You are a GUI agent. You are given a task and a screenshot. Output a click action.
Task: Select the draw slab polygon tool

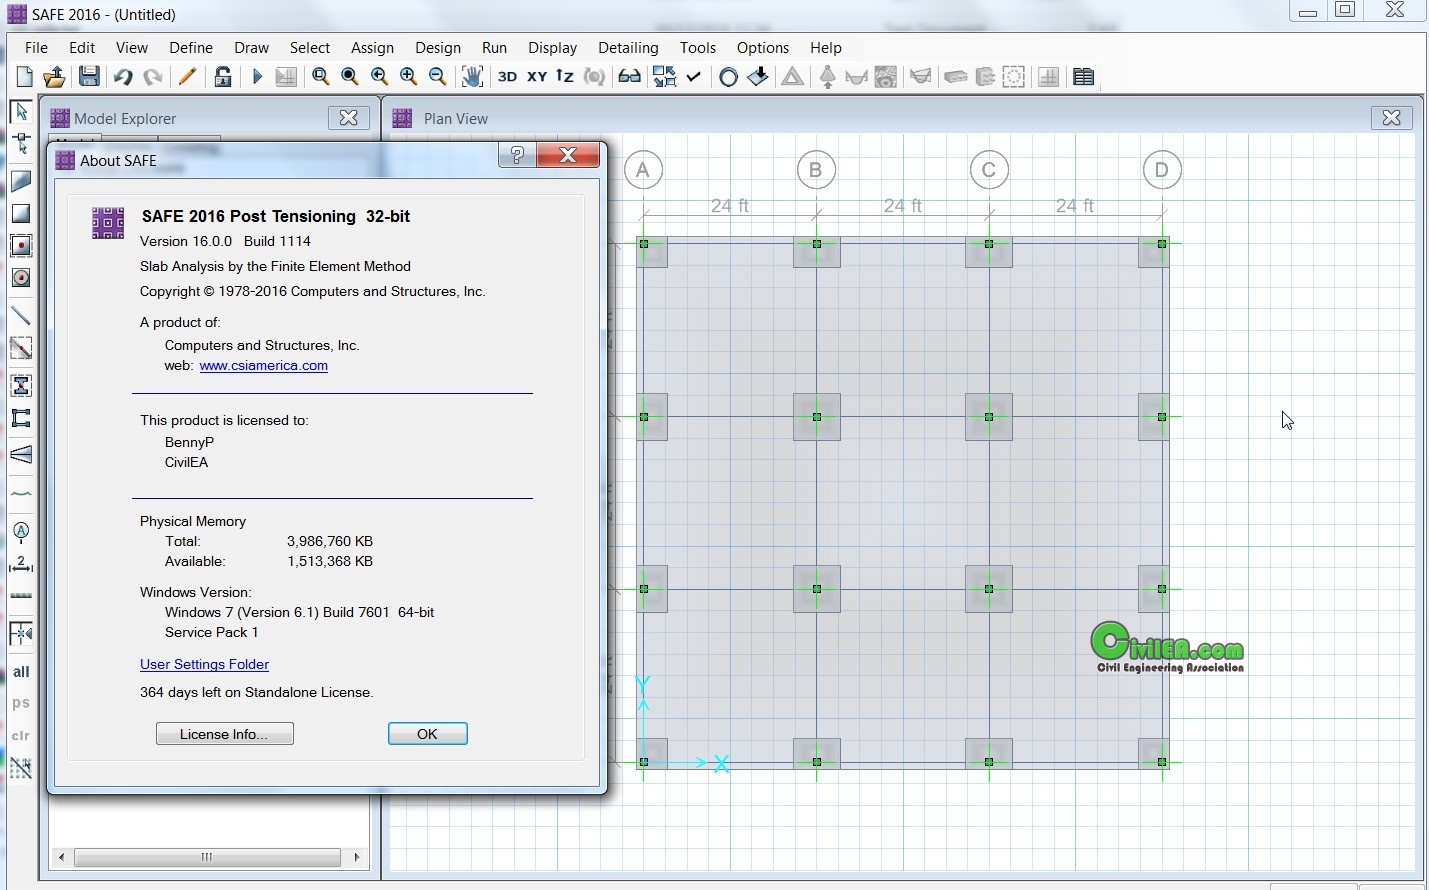[x=21, y=181]
